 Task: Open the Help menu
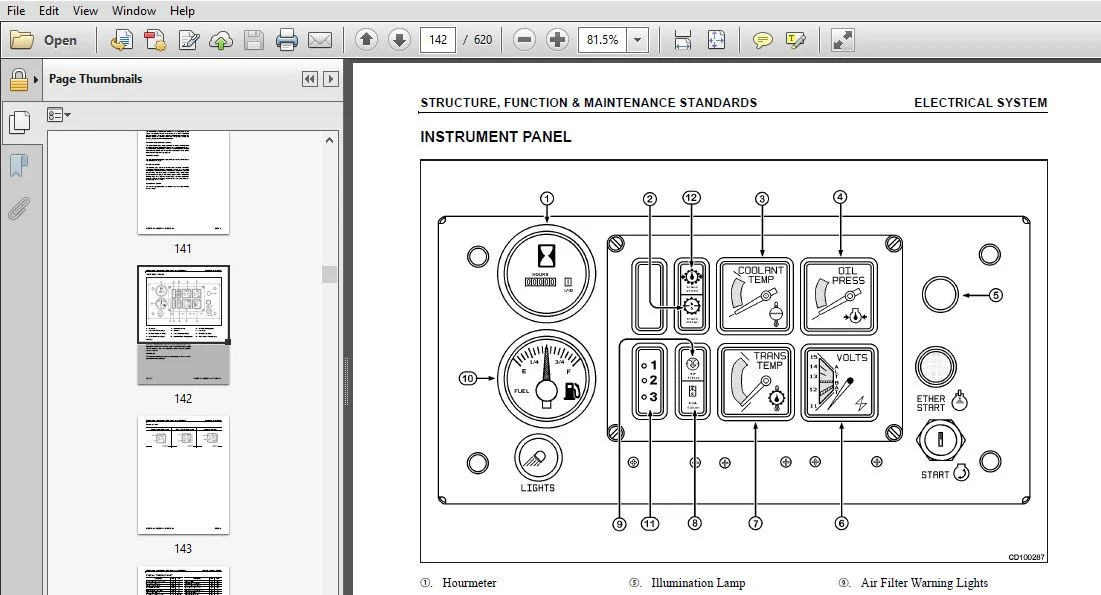tap(182, 11)
